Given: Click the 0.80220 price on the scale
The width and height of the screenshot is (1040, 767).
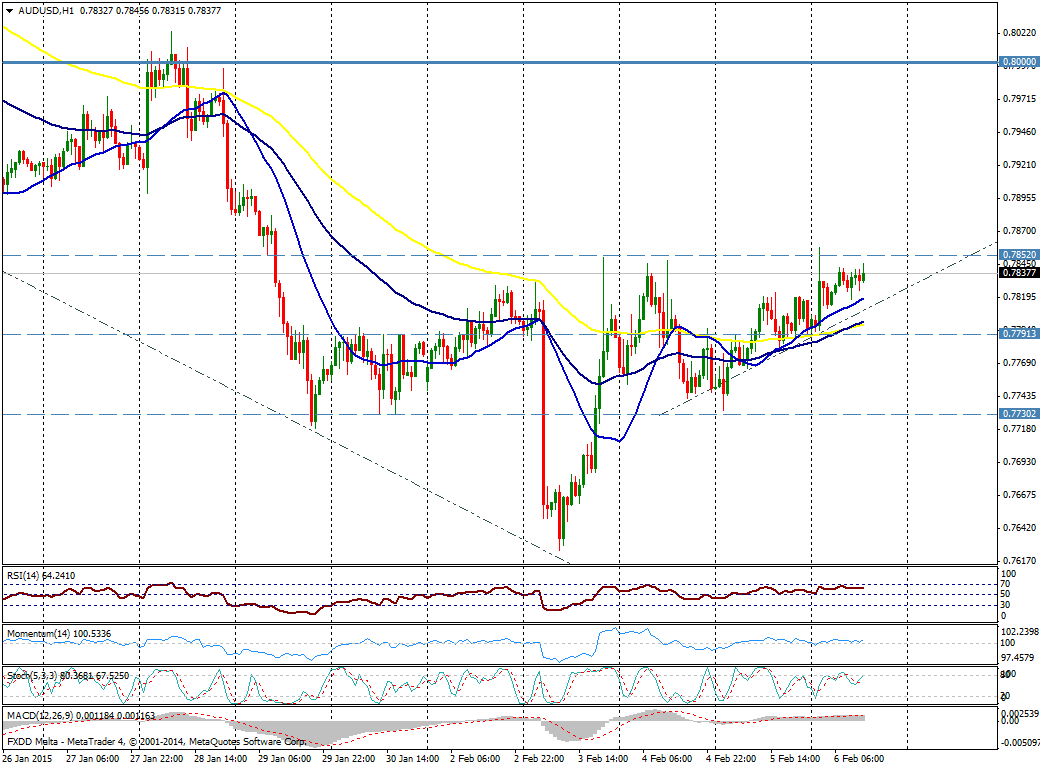Looking at the screenshot, I should (x=1018, y=33).
